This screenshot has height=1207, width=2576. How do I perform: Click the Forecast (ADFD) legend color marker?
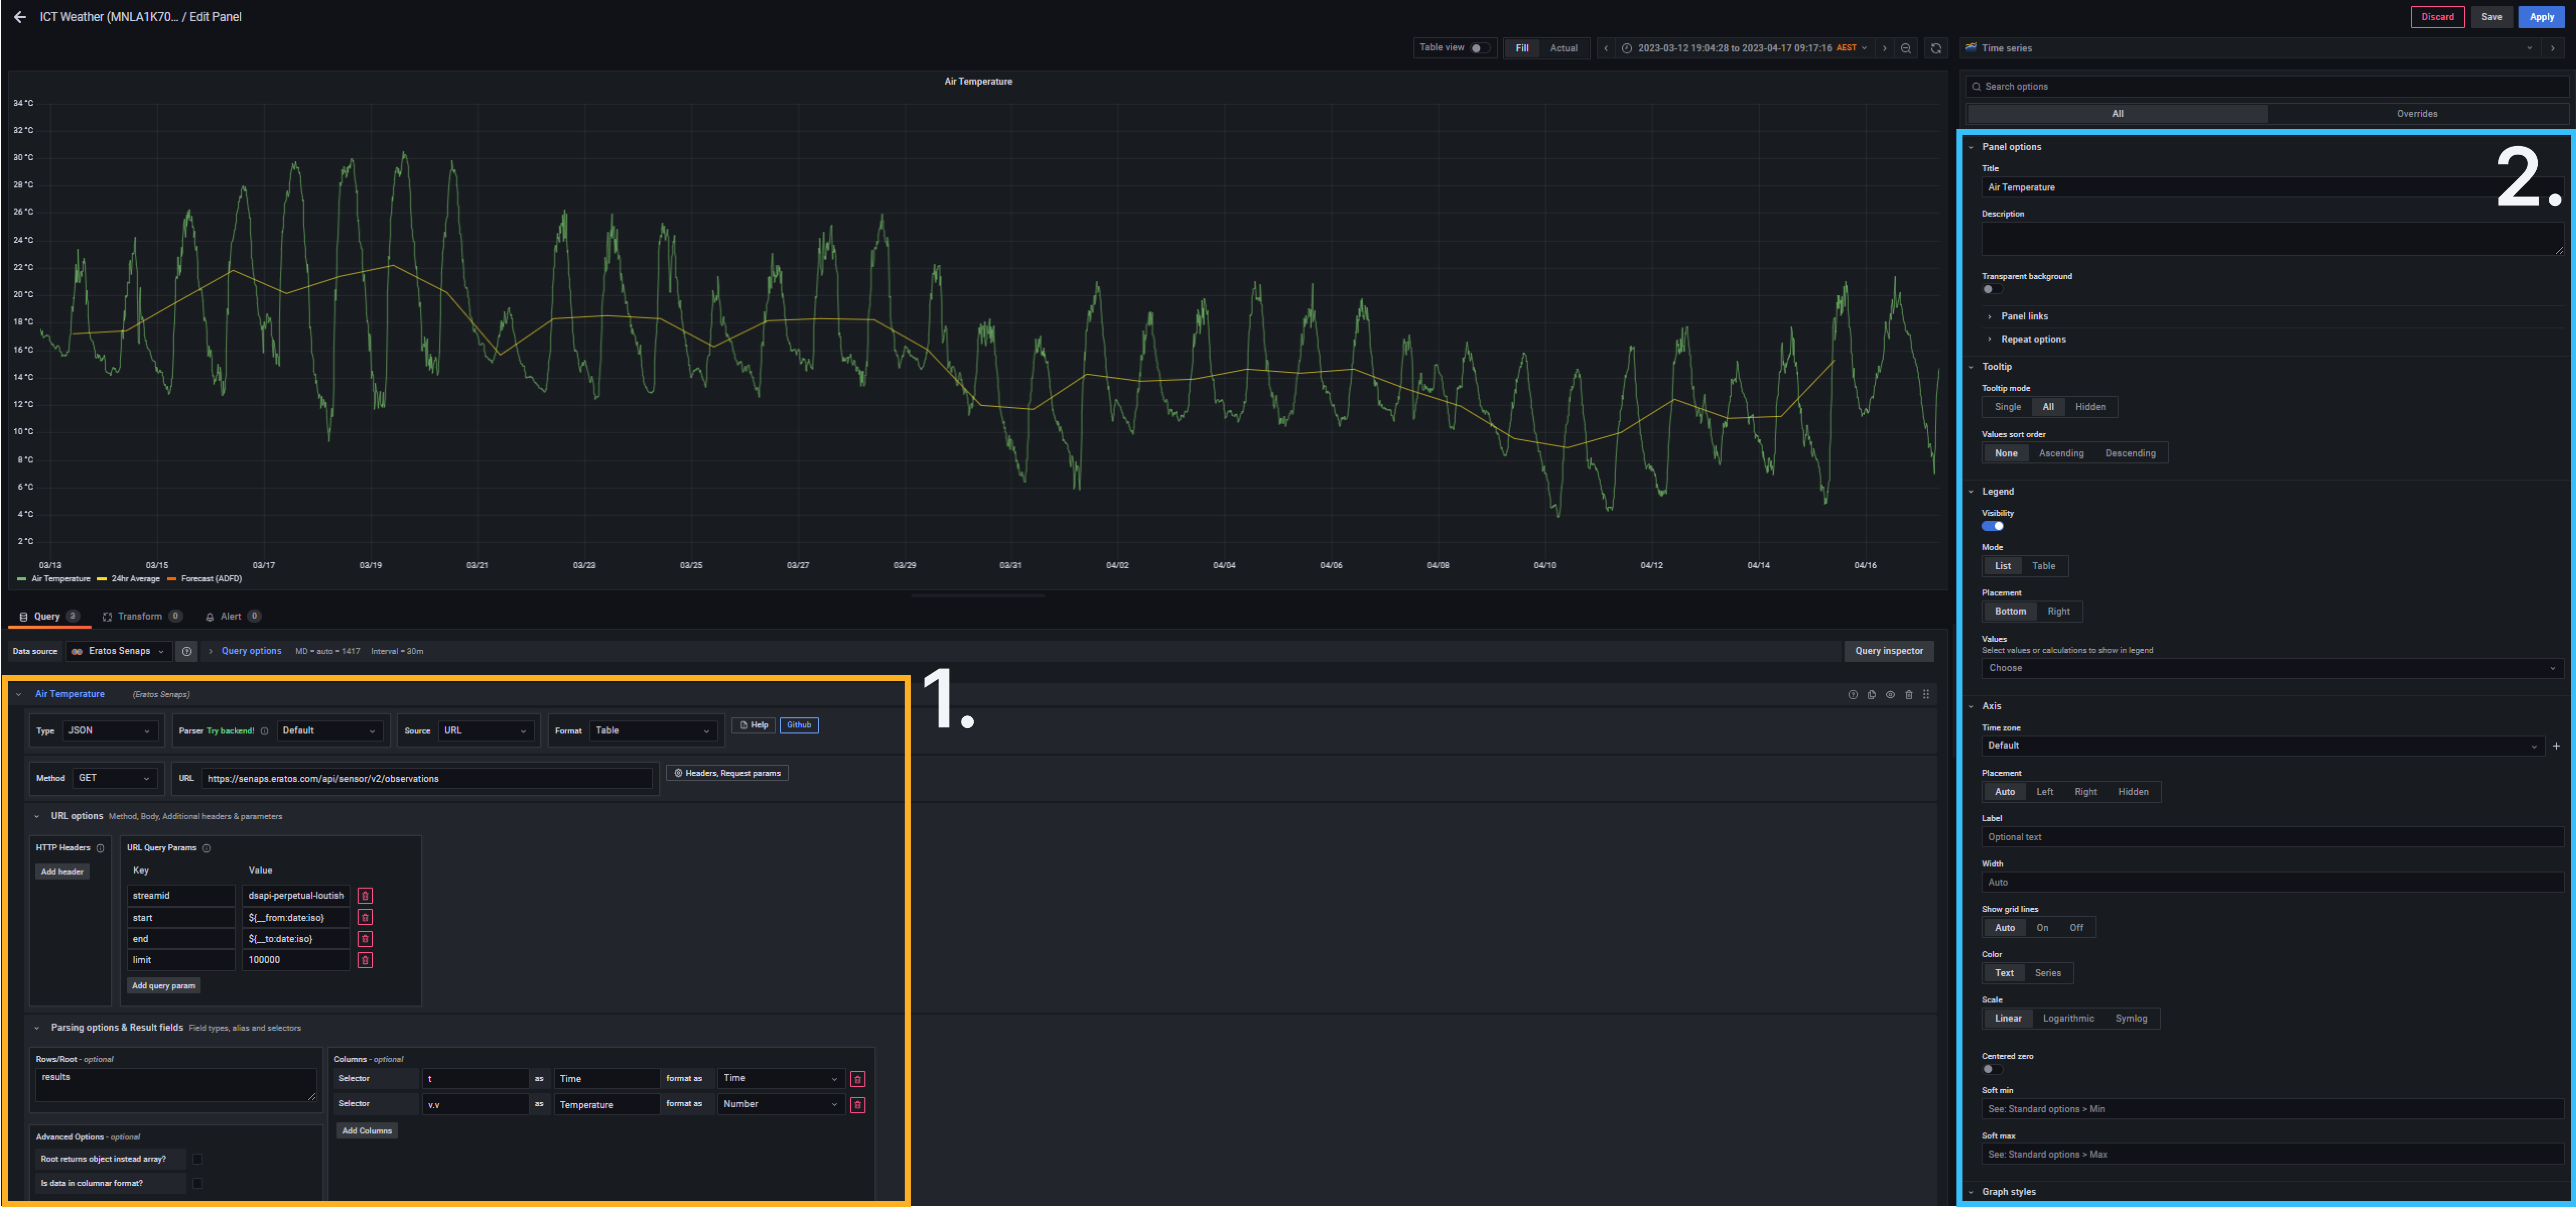pos(172,579)
